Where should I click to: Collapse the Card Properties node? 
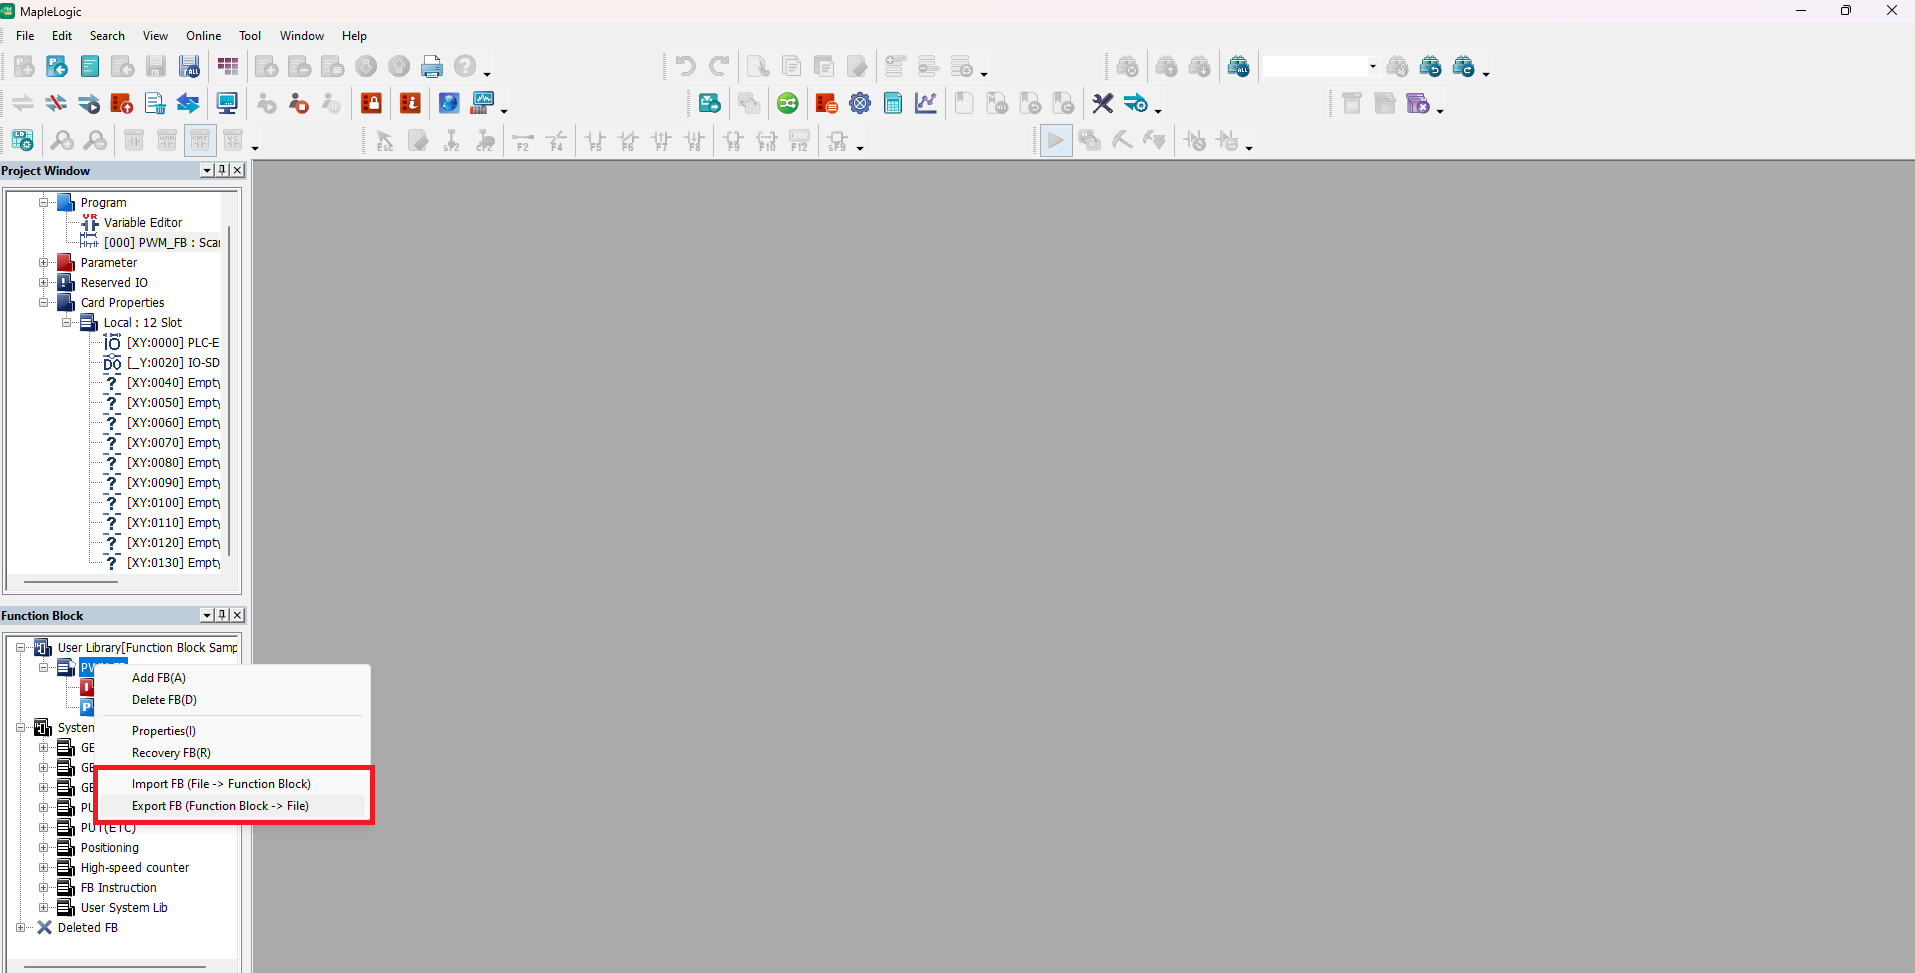click(x=43, y=302)
